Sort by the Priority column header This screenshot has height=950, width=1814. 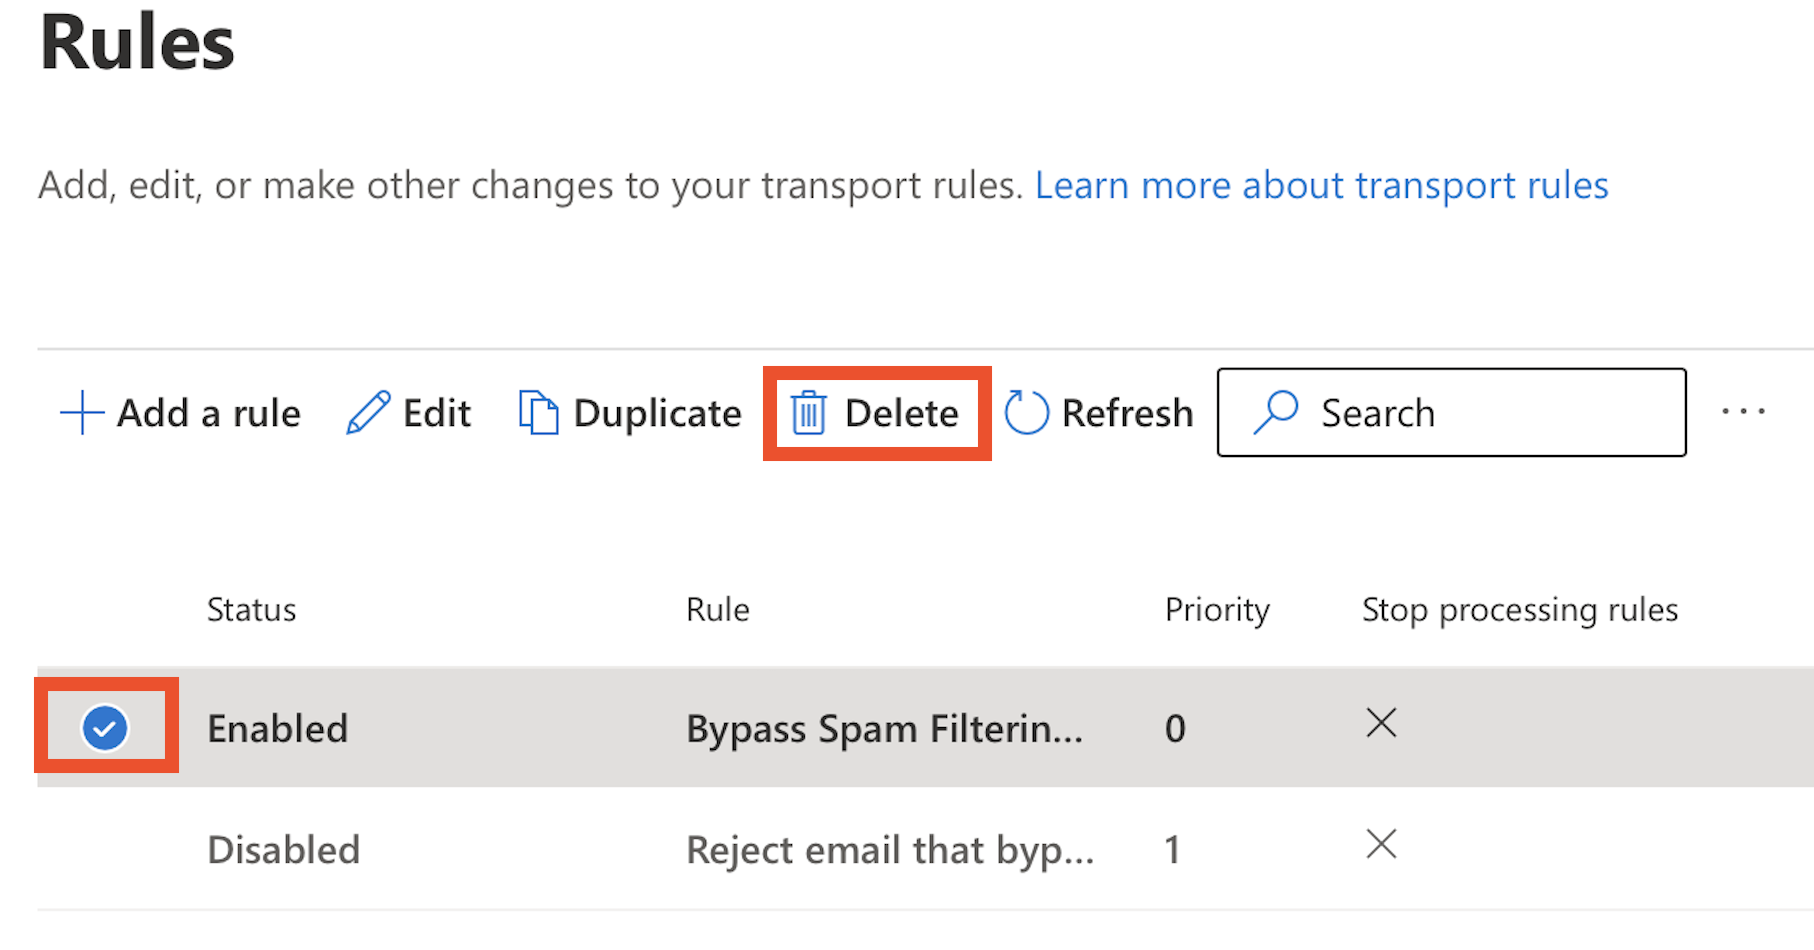pos(1217,610)
